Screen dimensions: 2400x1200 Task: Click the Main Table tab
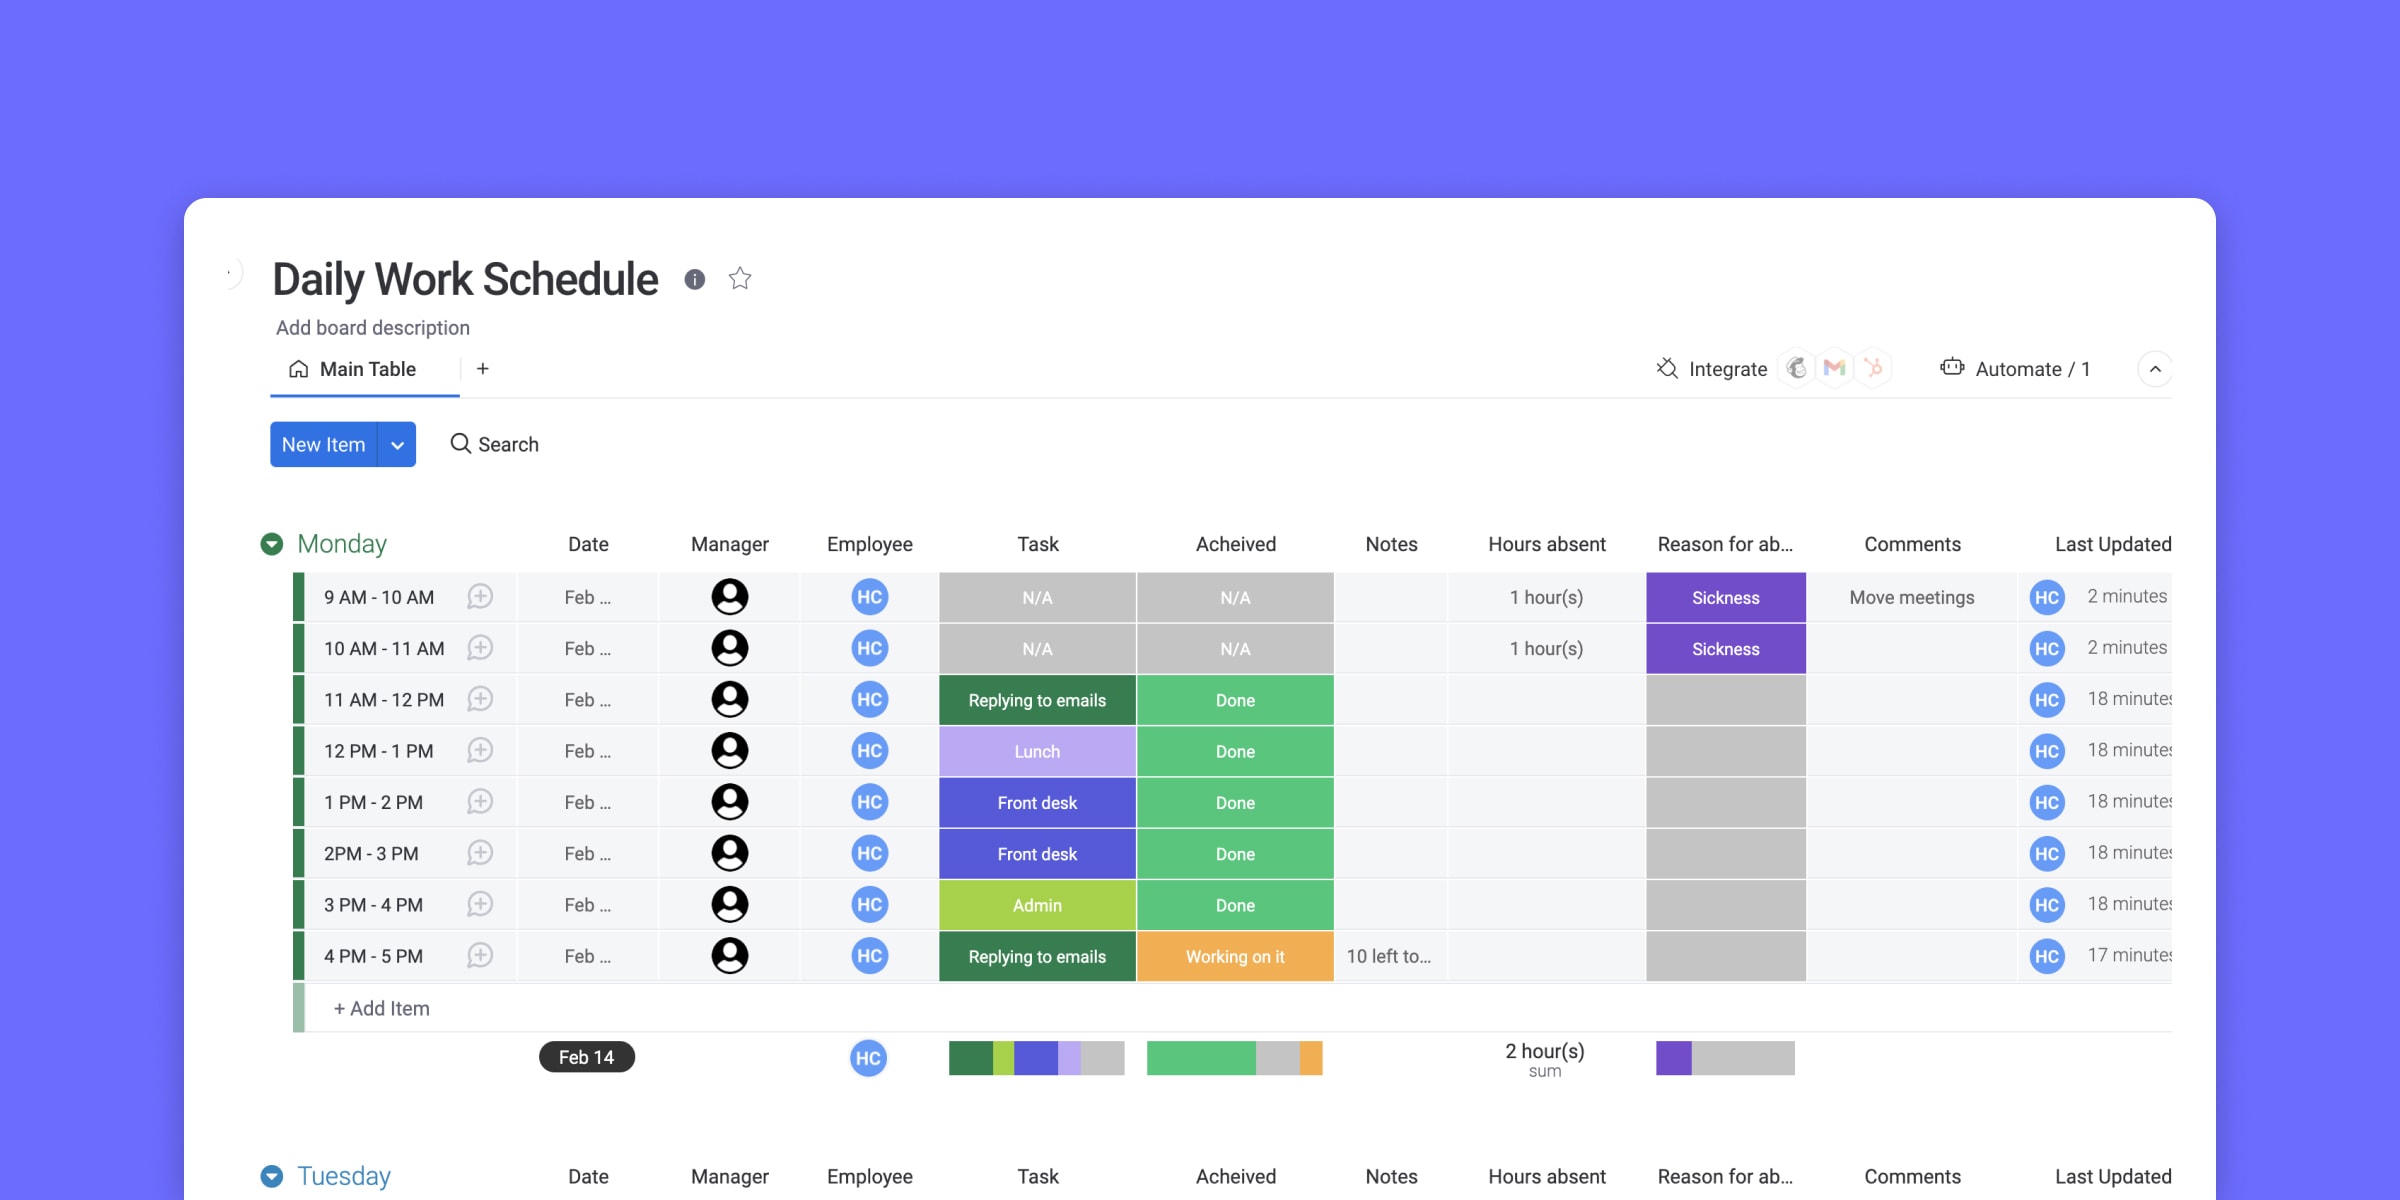366,367
